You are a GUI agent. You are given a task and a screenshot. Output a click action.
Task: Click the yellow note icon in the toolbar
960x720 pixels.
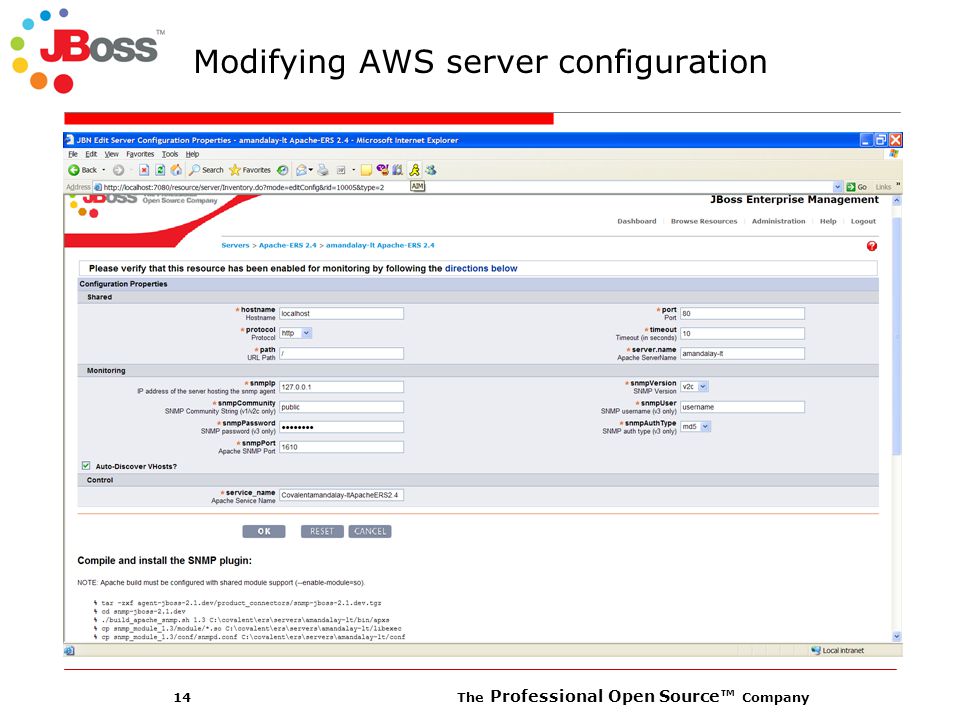coord(366,170)
